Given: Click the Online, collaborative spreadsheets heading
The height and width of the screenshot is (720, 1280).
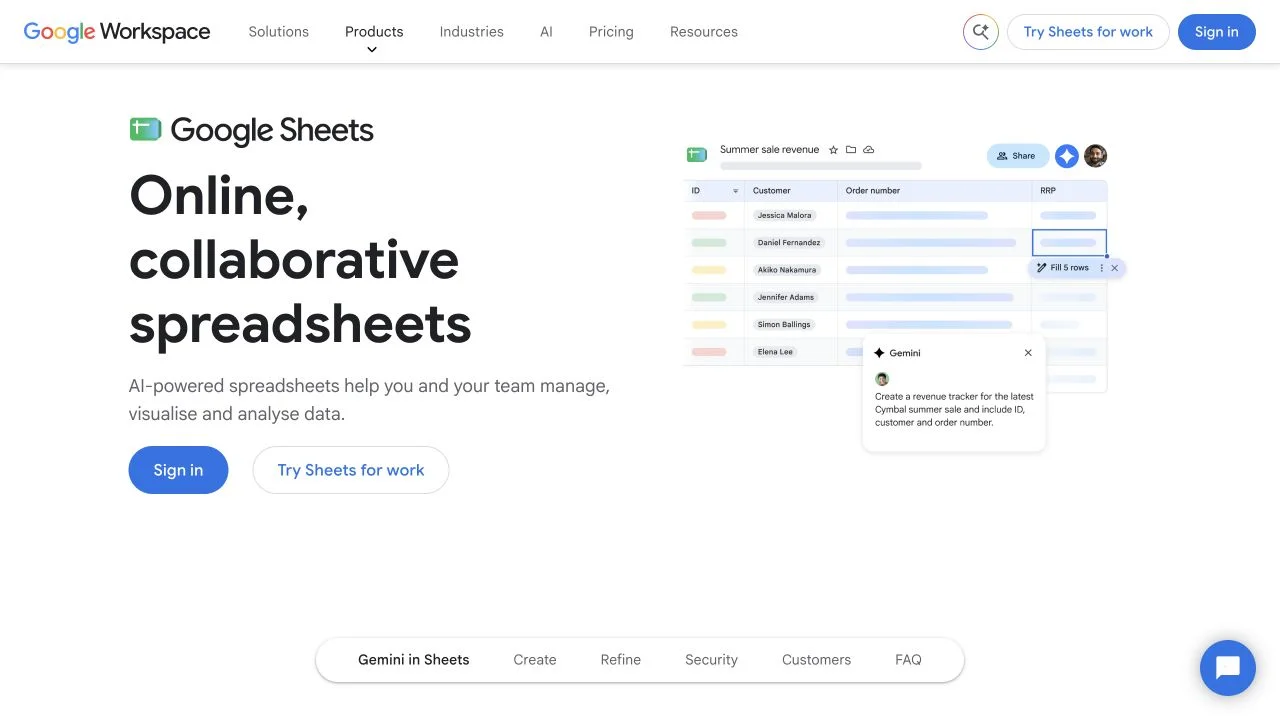Looking at the screenshot, I should click(300, 260).
